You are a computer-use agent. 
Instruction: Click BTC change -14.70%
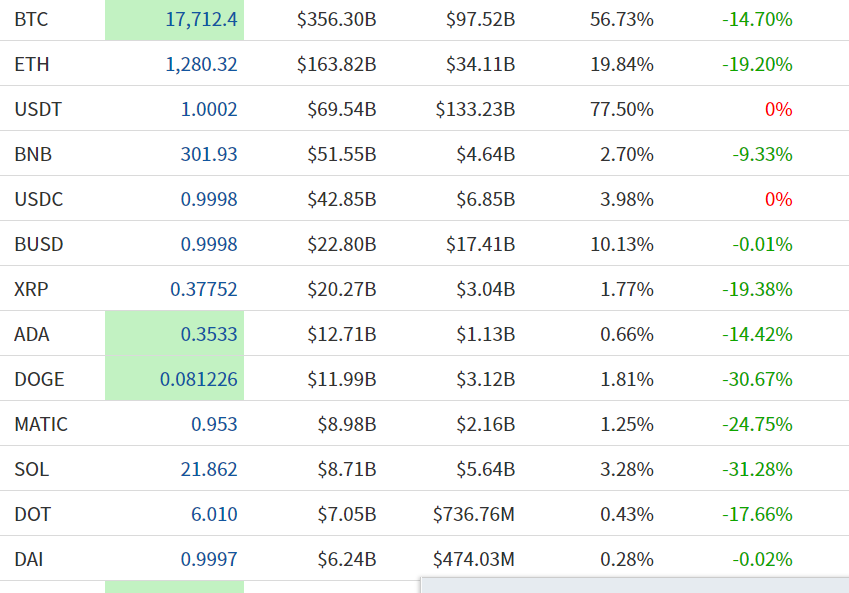[757, 19]
